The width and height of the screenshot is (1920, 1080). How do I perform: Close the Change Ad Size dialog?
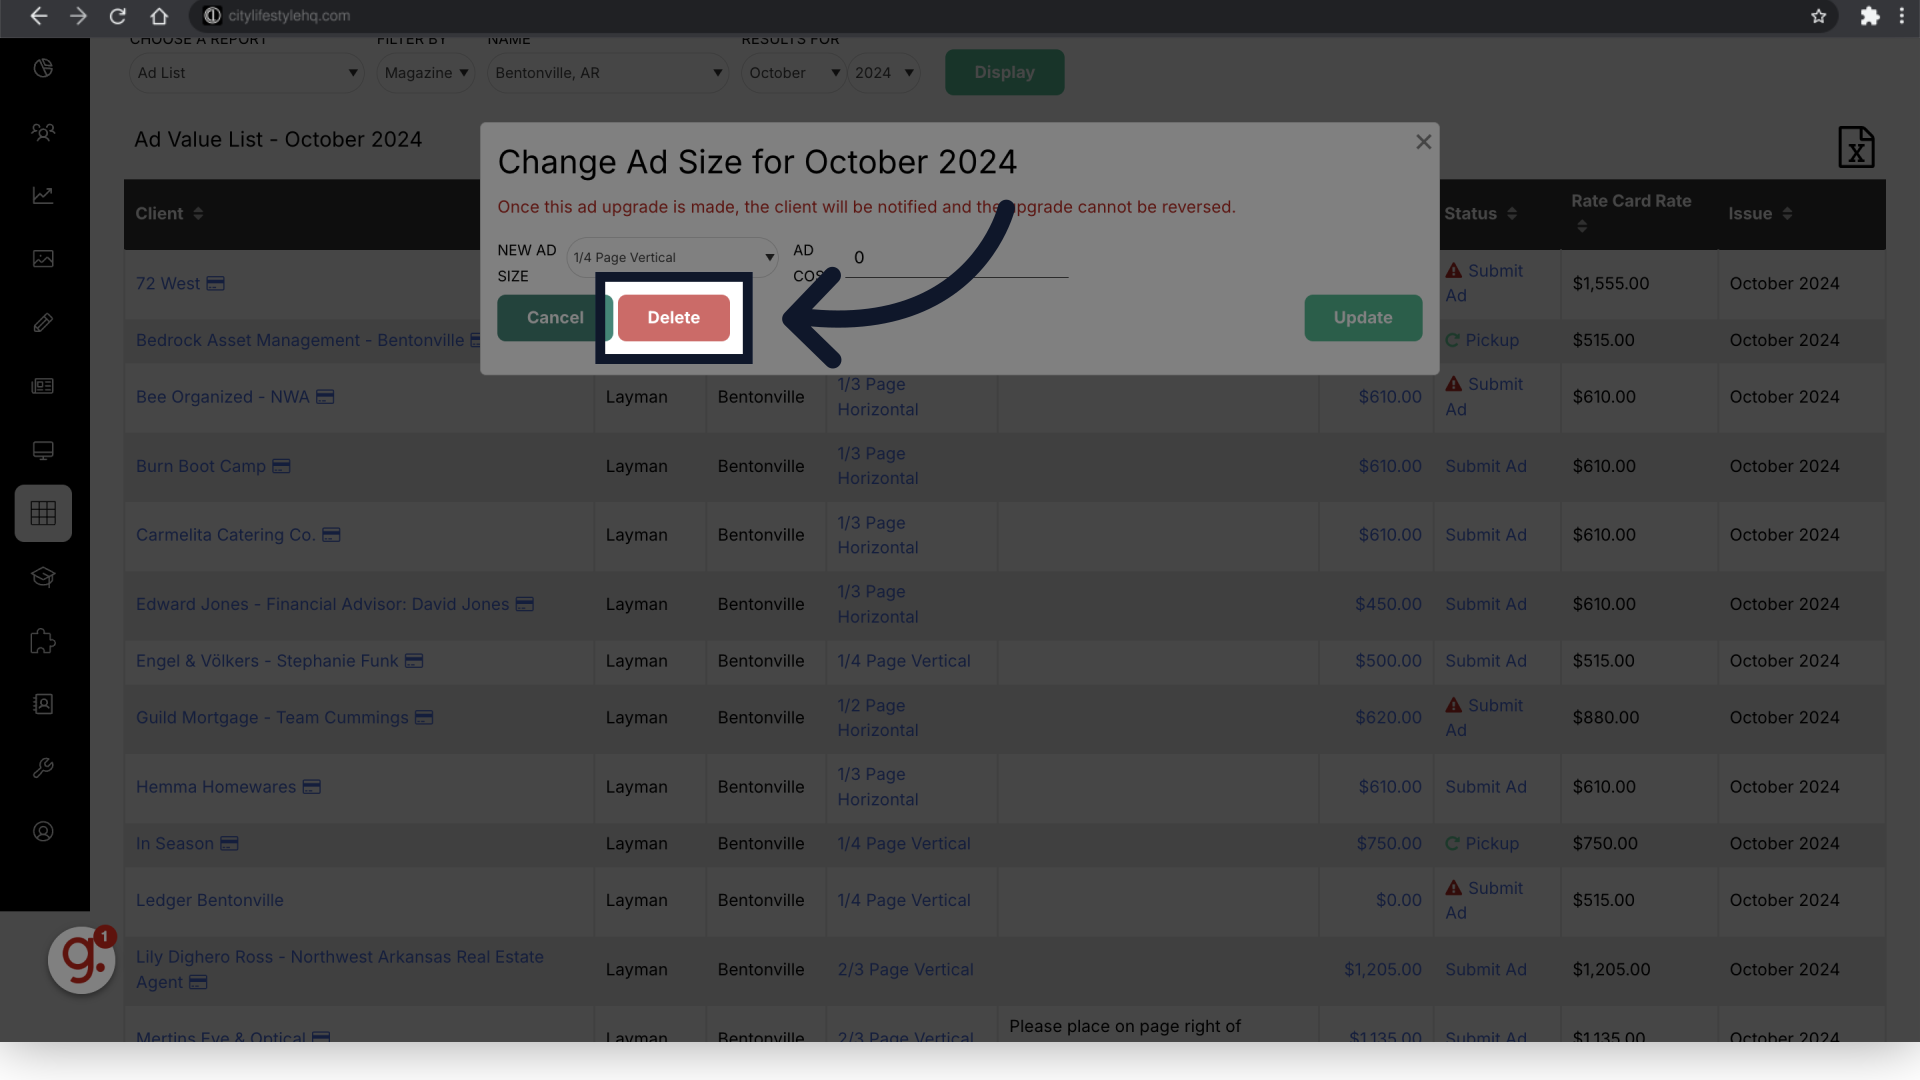pos(1423,142)
